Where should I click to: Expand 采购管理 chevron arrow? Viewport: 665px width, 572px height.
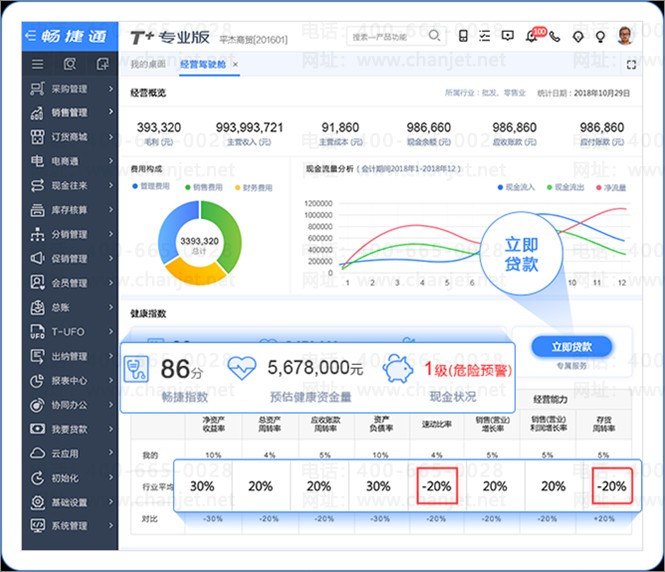click(110, 89)
